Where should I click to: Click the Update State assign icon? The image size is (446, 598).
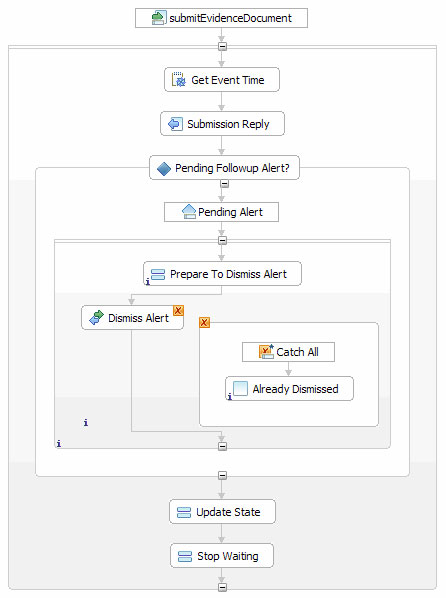tap(184, 512)
